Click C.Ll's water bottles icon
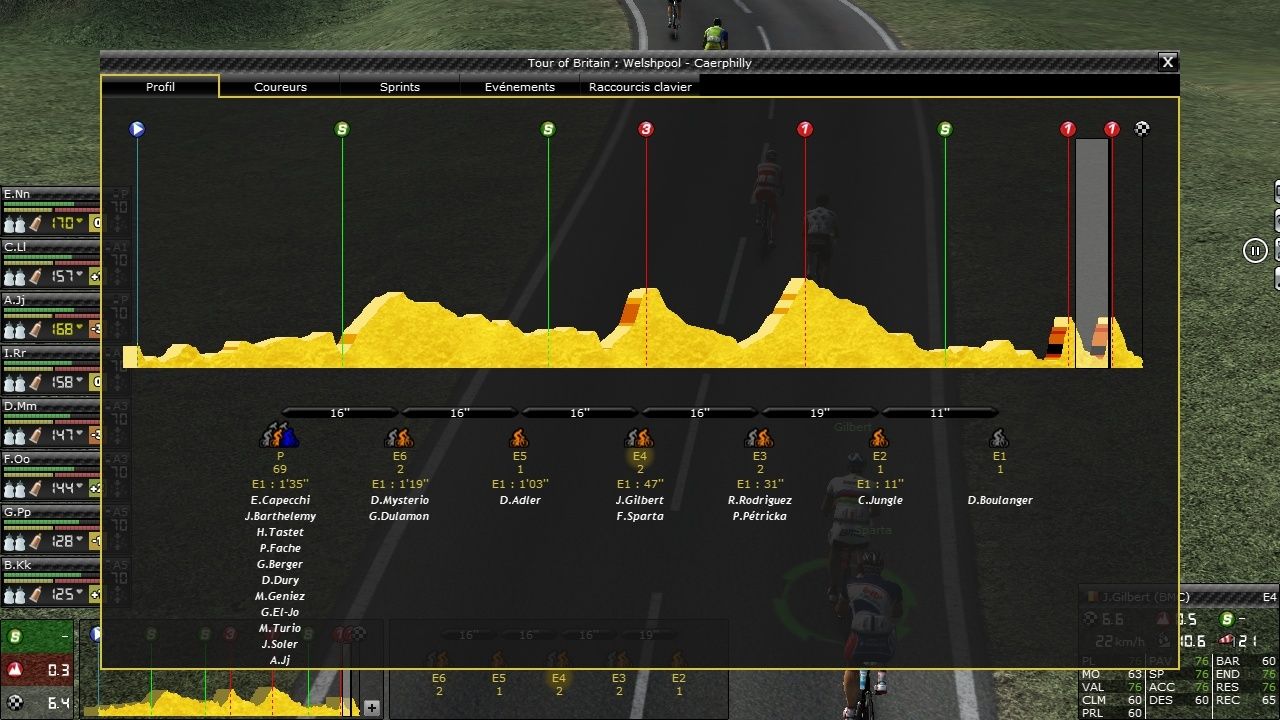1280x720 pixels. tap(15, 277)
